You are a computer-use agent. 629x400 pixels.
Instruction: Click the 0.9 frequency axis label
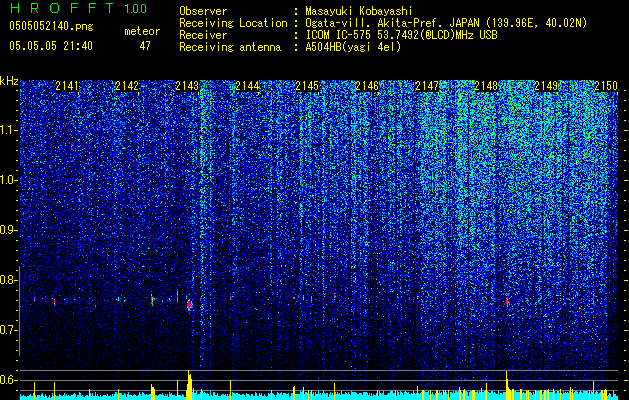click(x=9, y=230)
